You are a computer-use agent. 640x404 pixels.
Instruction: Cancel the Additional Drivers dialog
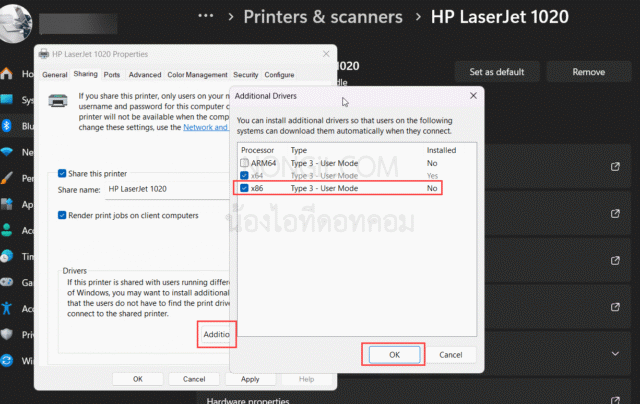point(451,355)
